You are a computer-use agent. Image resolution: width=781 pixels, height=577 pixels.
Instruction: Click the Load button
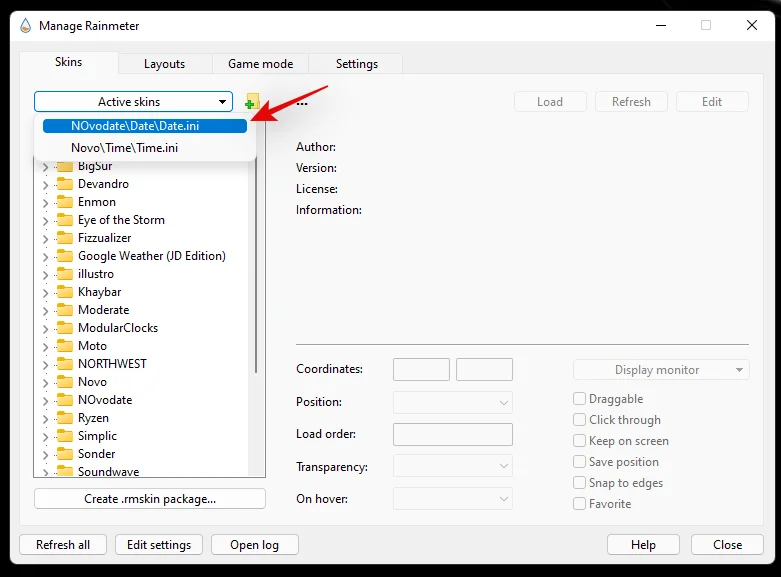(x=550, y=102)
